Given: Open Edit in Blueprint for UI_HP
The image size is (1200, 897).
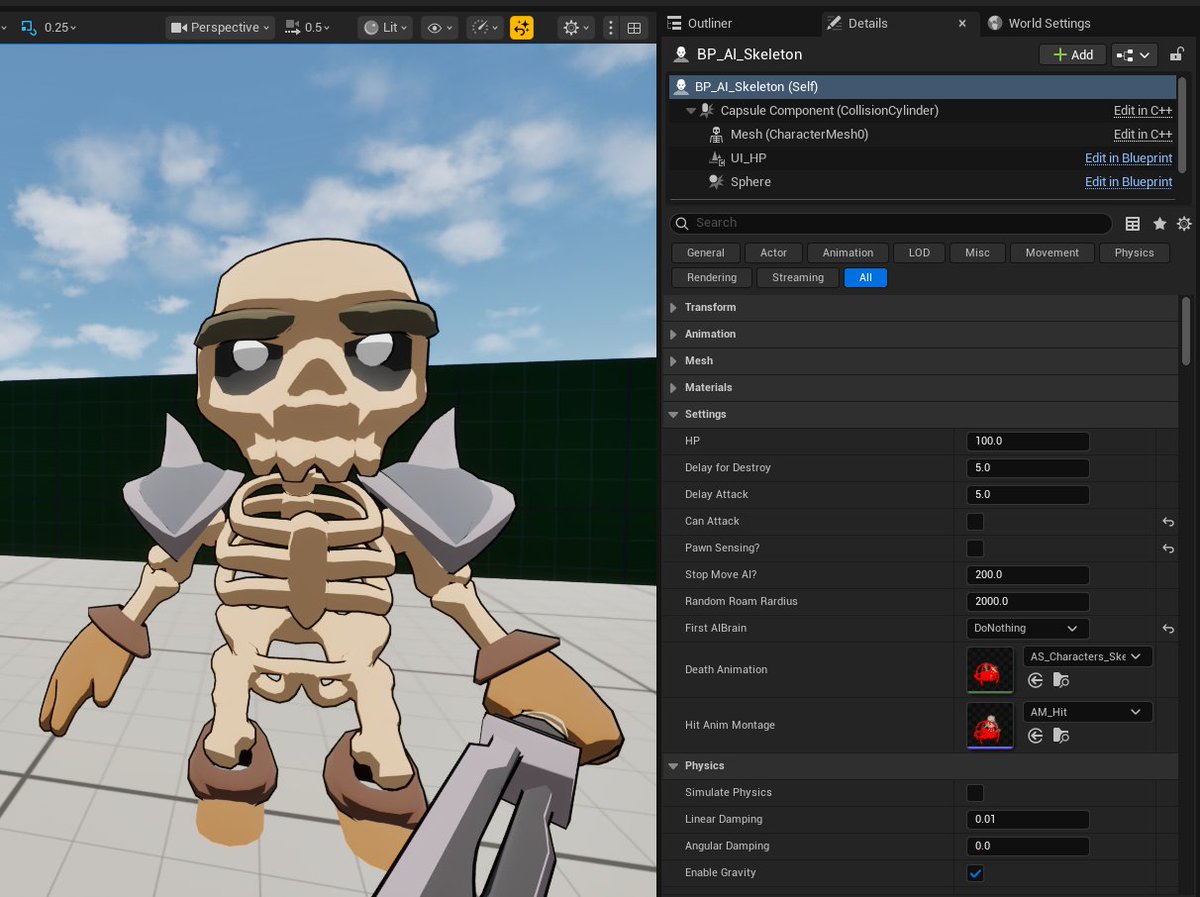Looking at the screenshot, I should pyautogui.click(x=1128, y=158).
